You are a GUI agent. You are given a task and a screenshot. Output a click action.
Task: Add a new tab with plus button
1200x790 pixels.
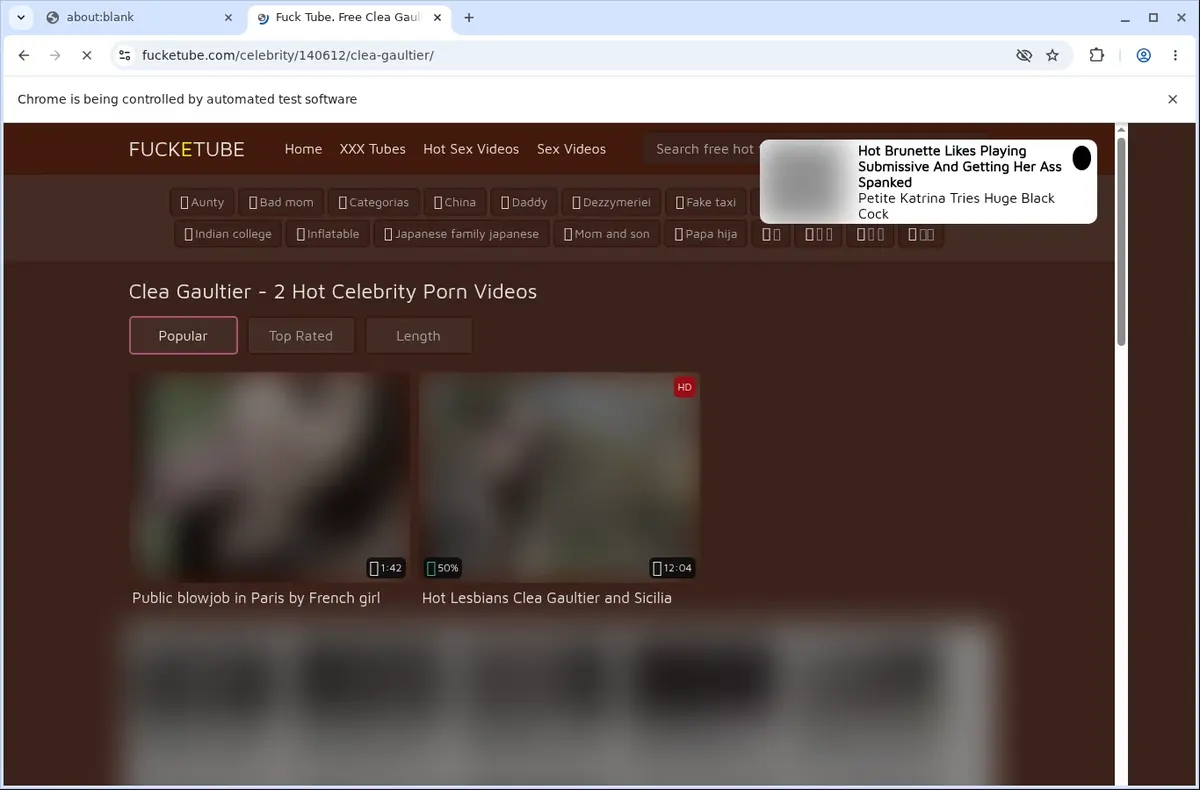coord(469,17)
